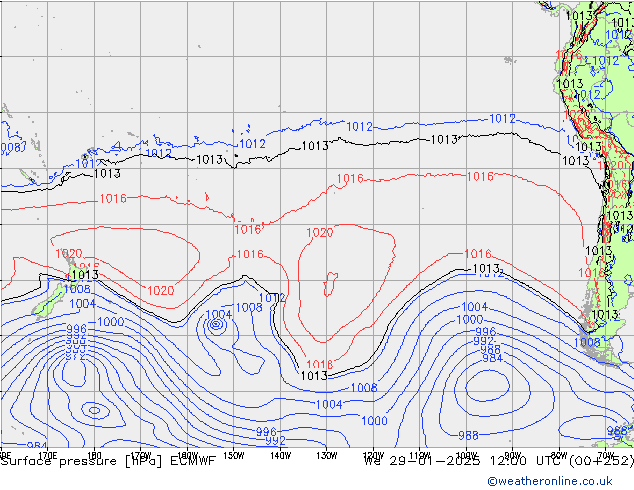Screen dimensions: 634x490
Task: Click the 1008 label below the black isobar
Action: (364, 388)
